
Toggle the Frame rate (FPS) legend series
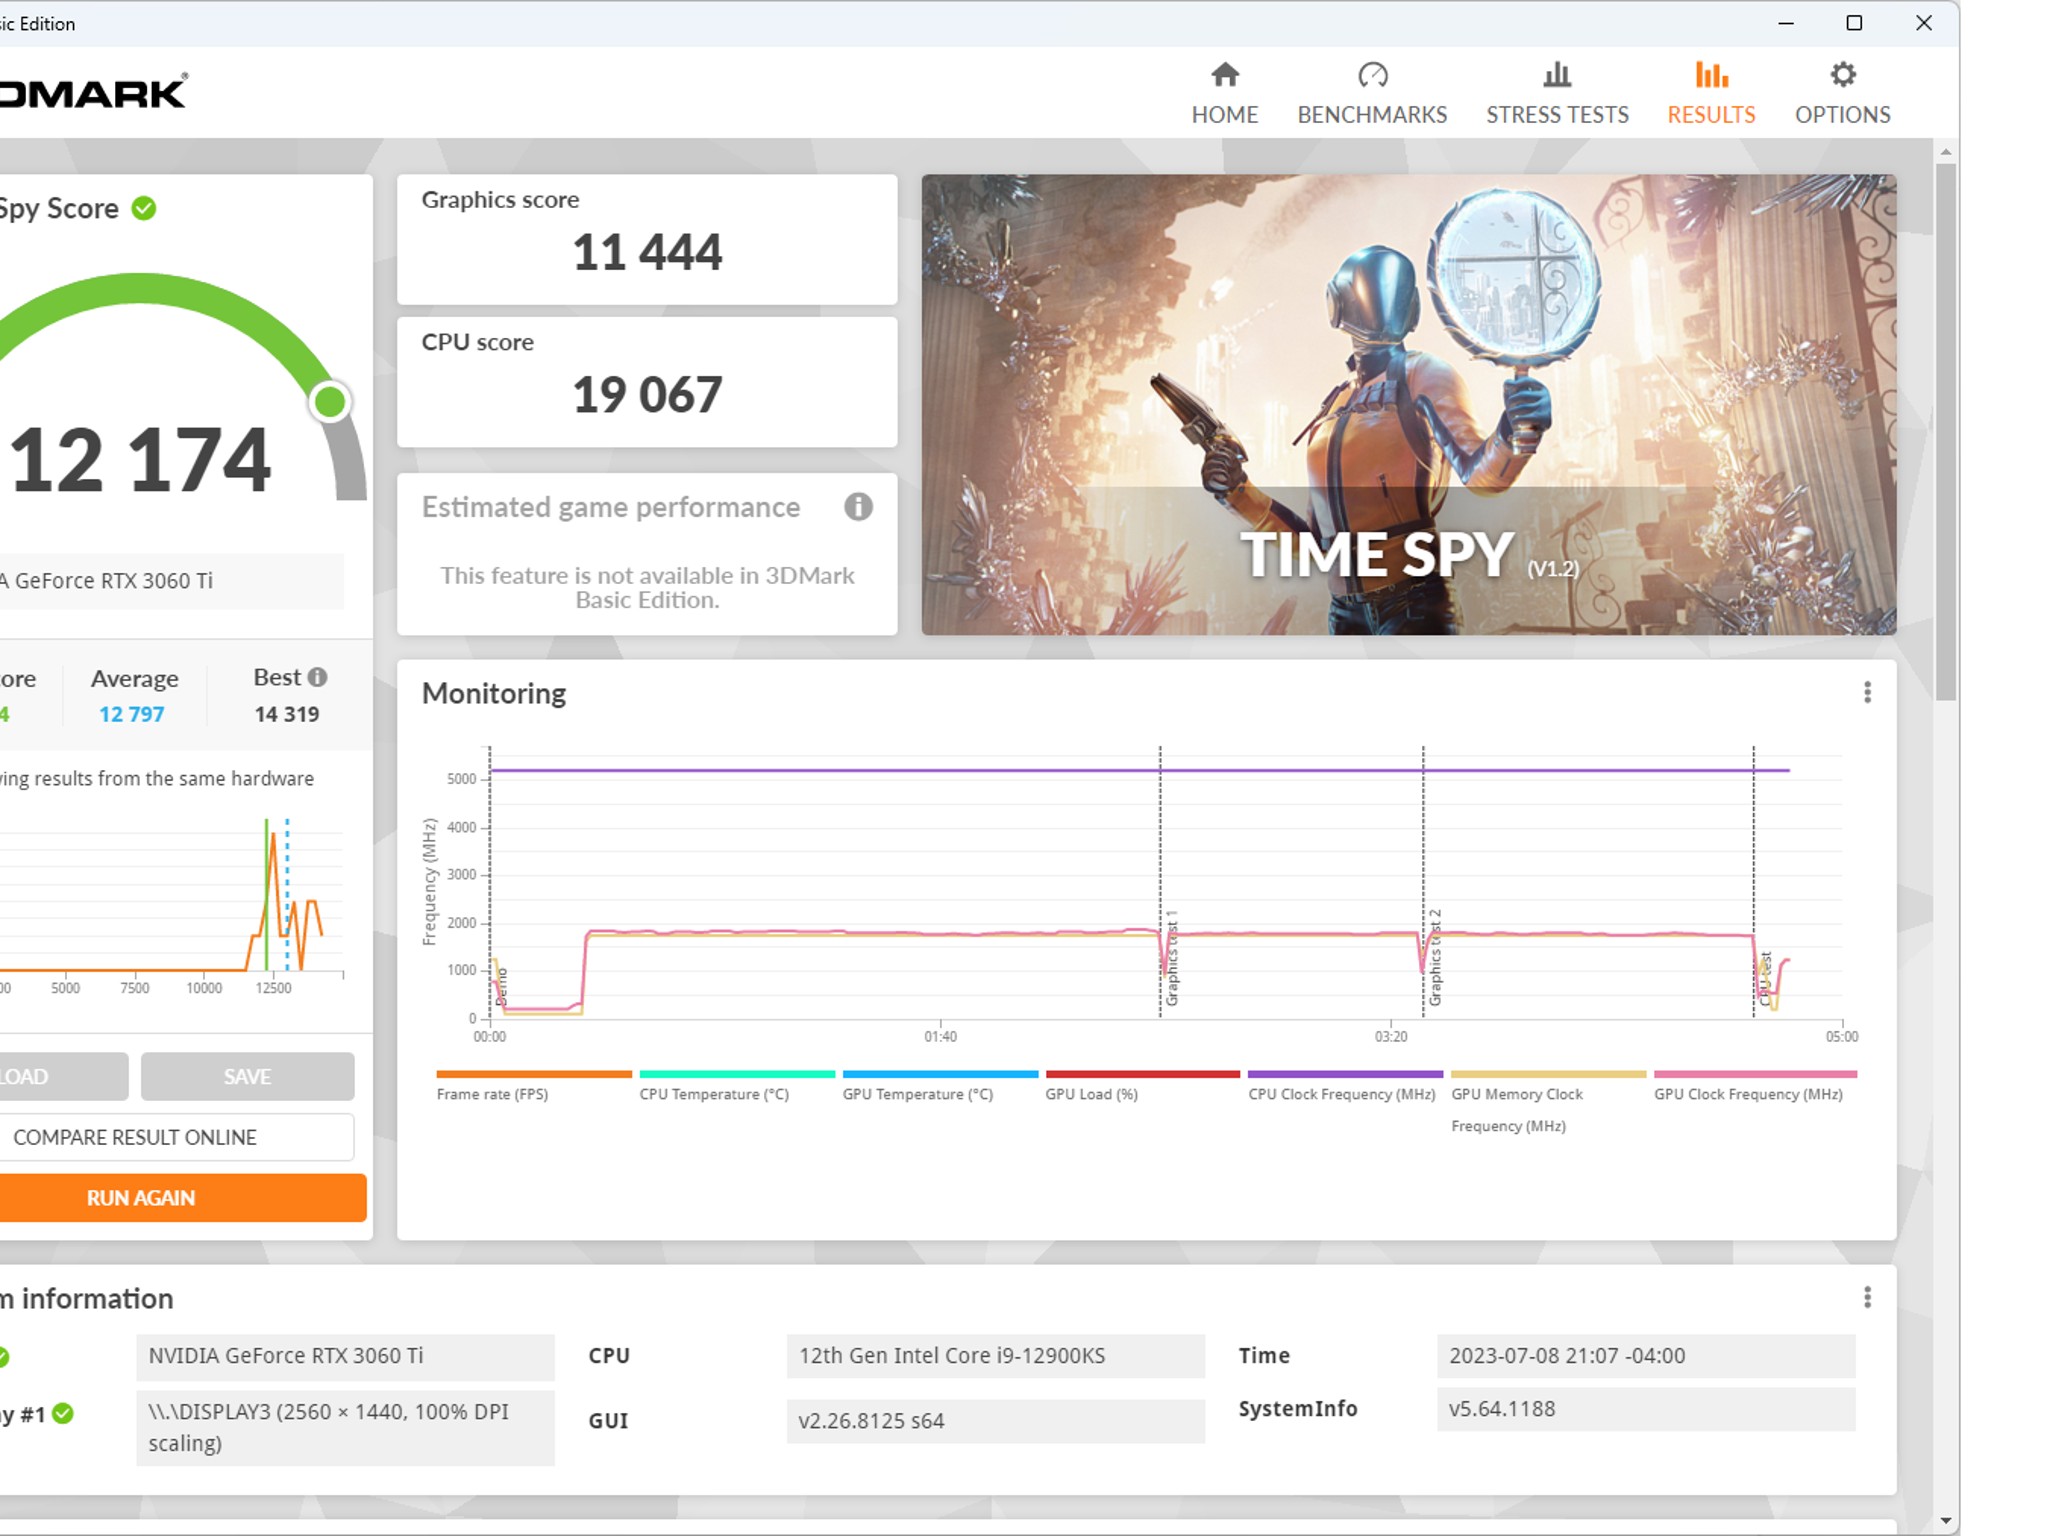tap(533, 1086)
